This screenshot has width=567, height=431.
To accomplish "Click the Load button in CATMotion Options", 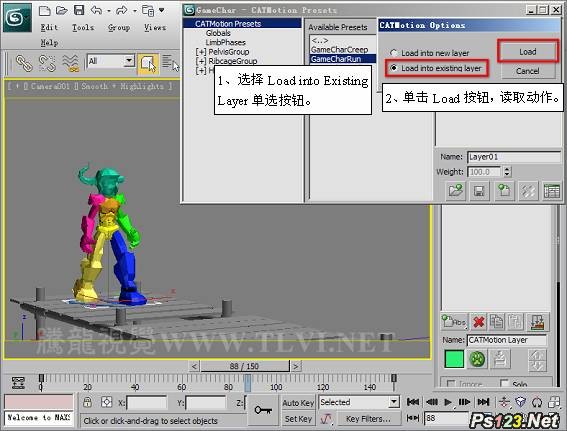I will tap(528, 51).
